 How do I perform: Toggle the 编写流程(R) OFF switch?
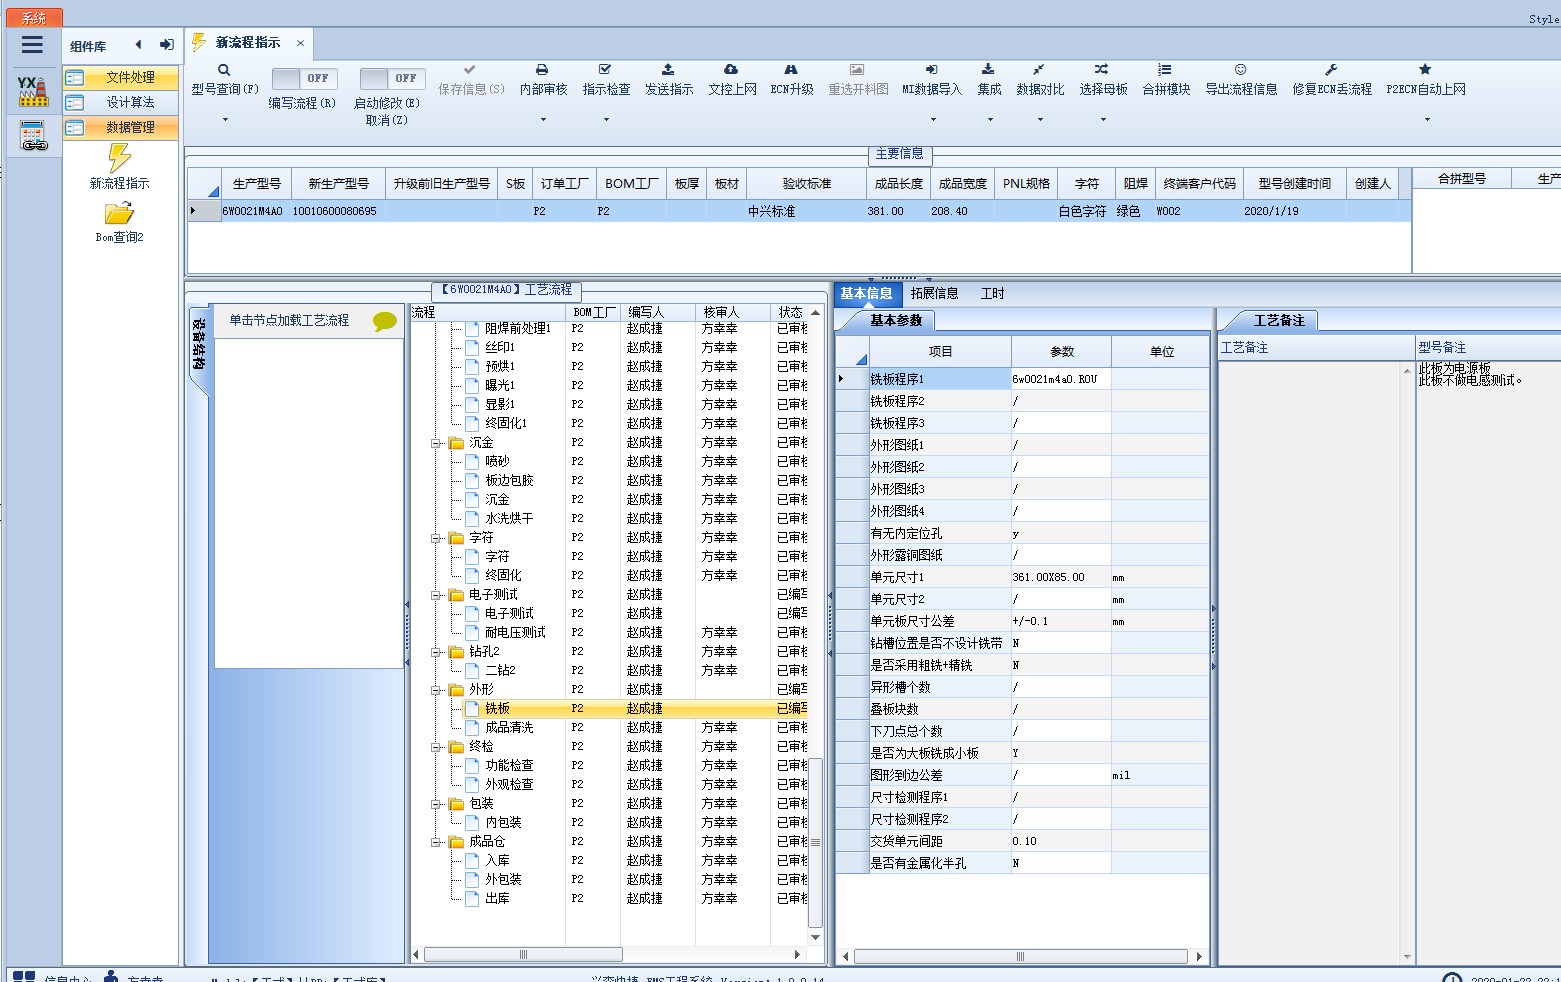304,78
